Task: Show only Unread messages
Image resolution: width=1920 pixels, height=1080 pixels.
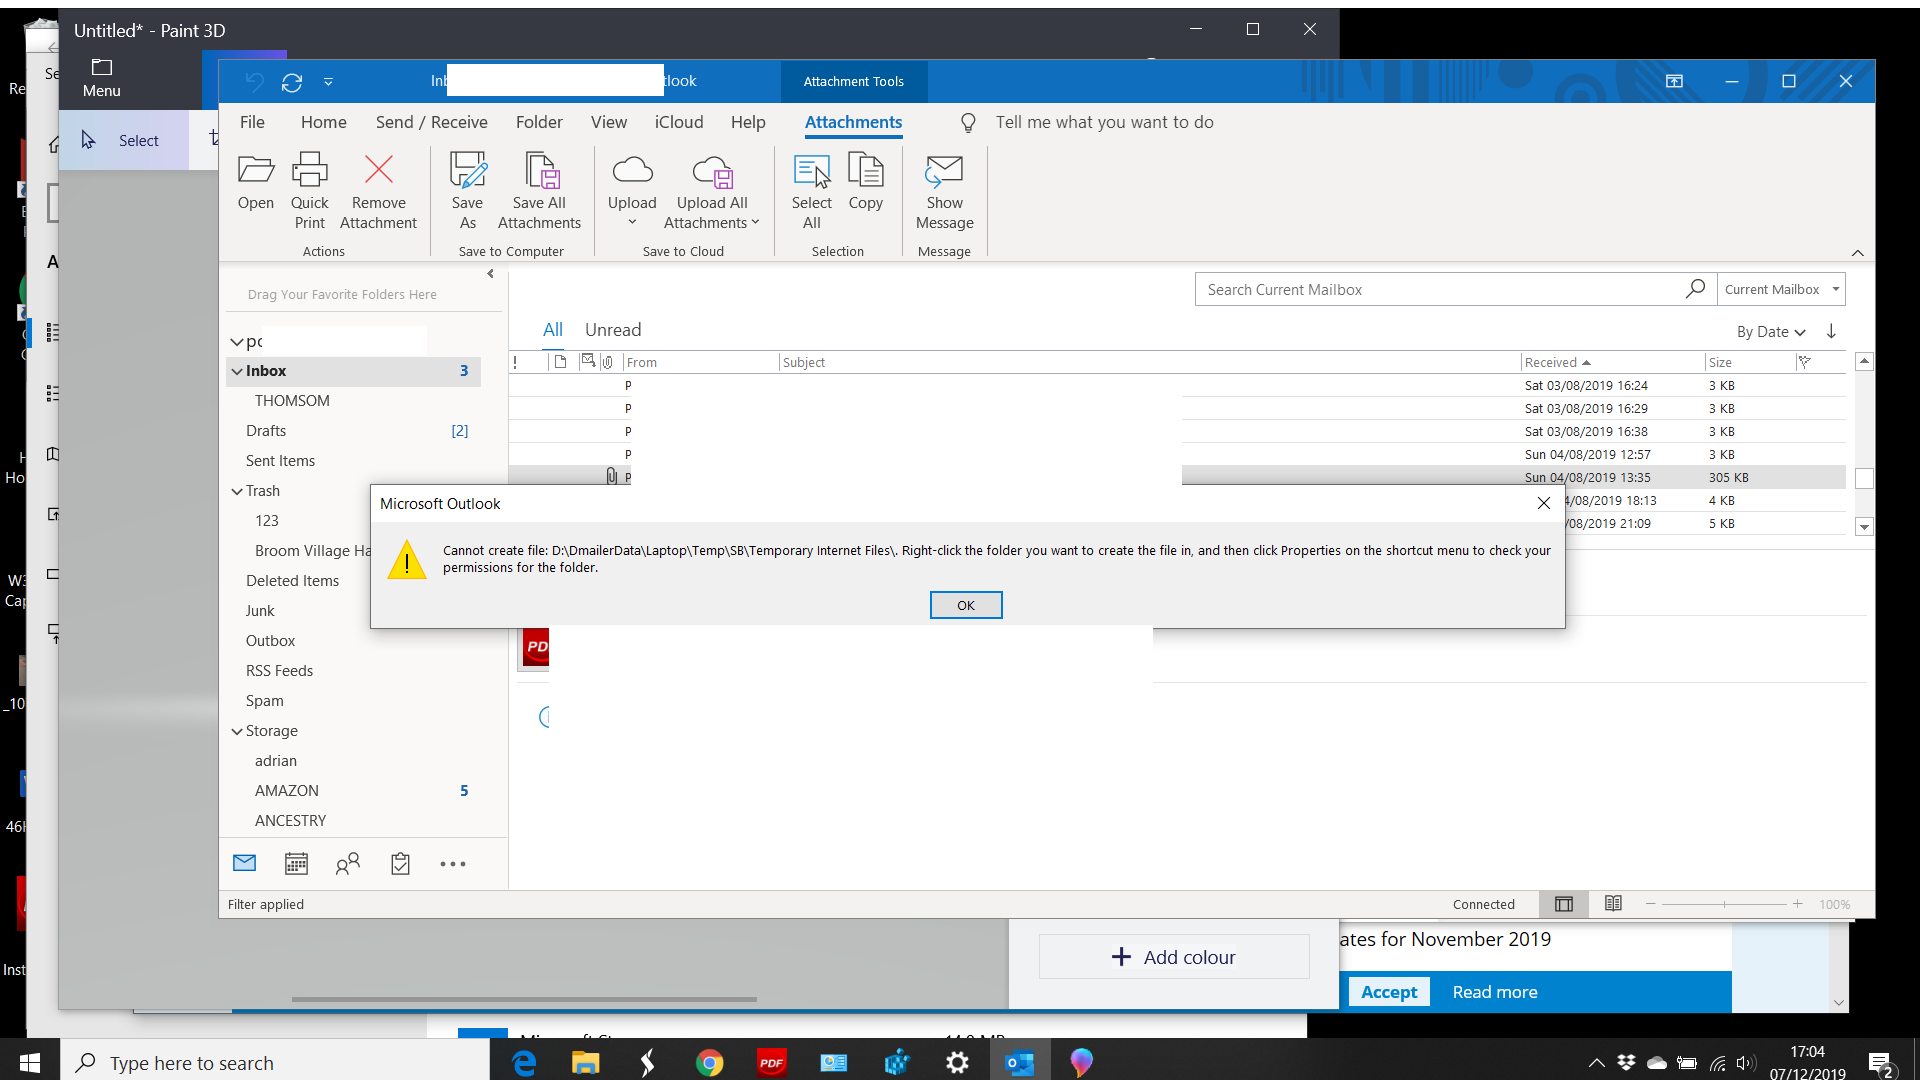Action: pos(612,330)
